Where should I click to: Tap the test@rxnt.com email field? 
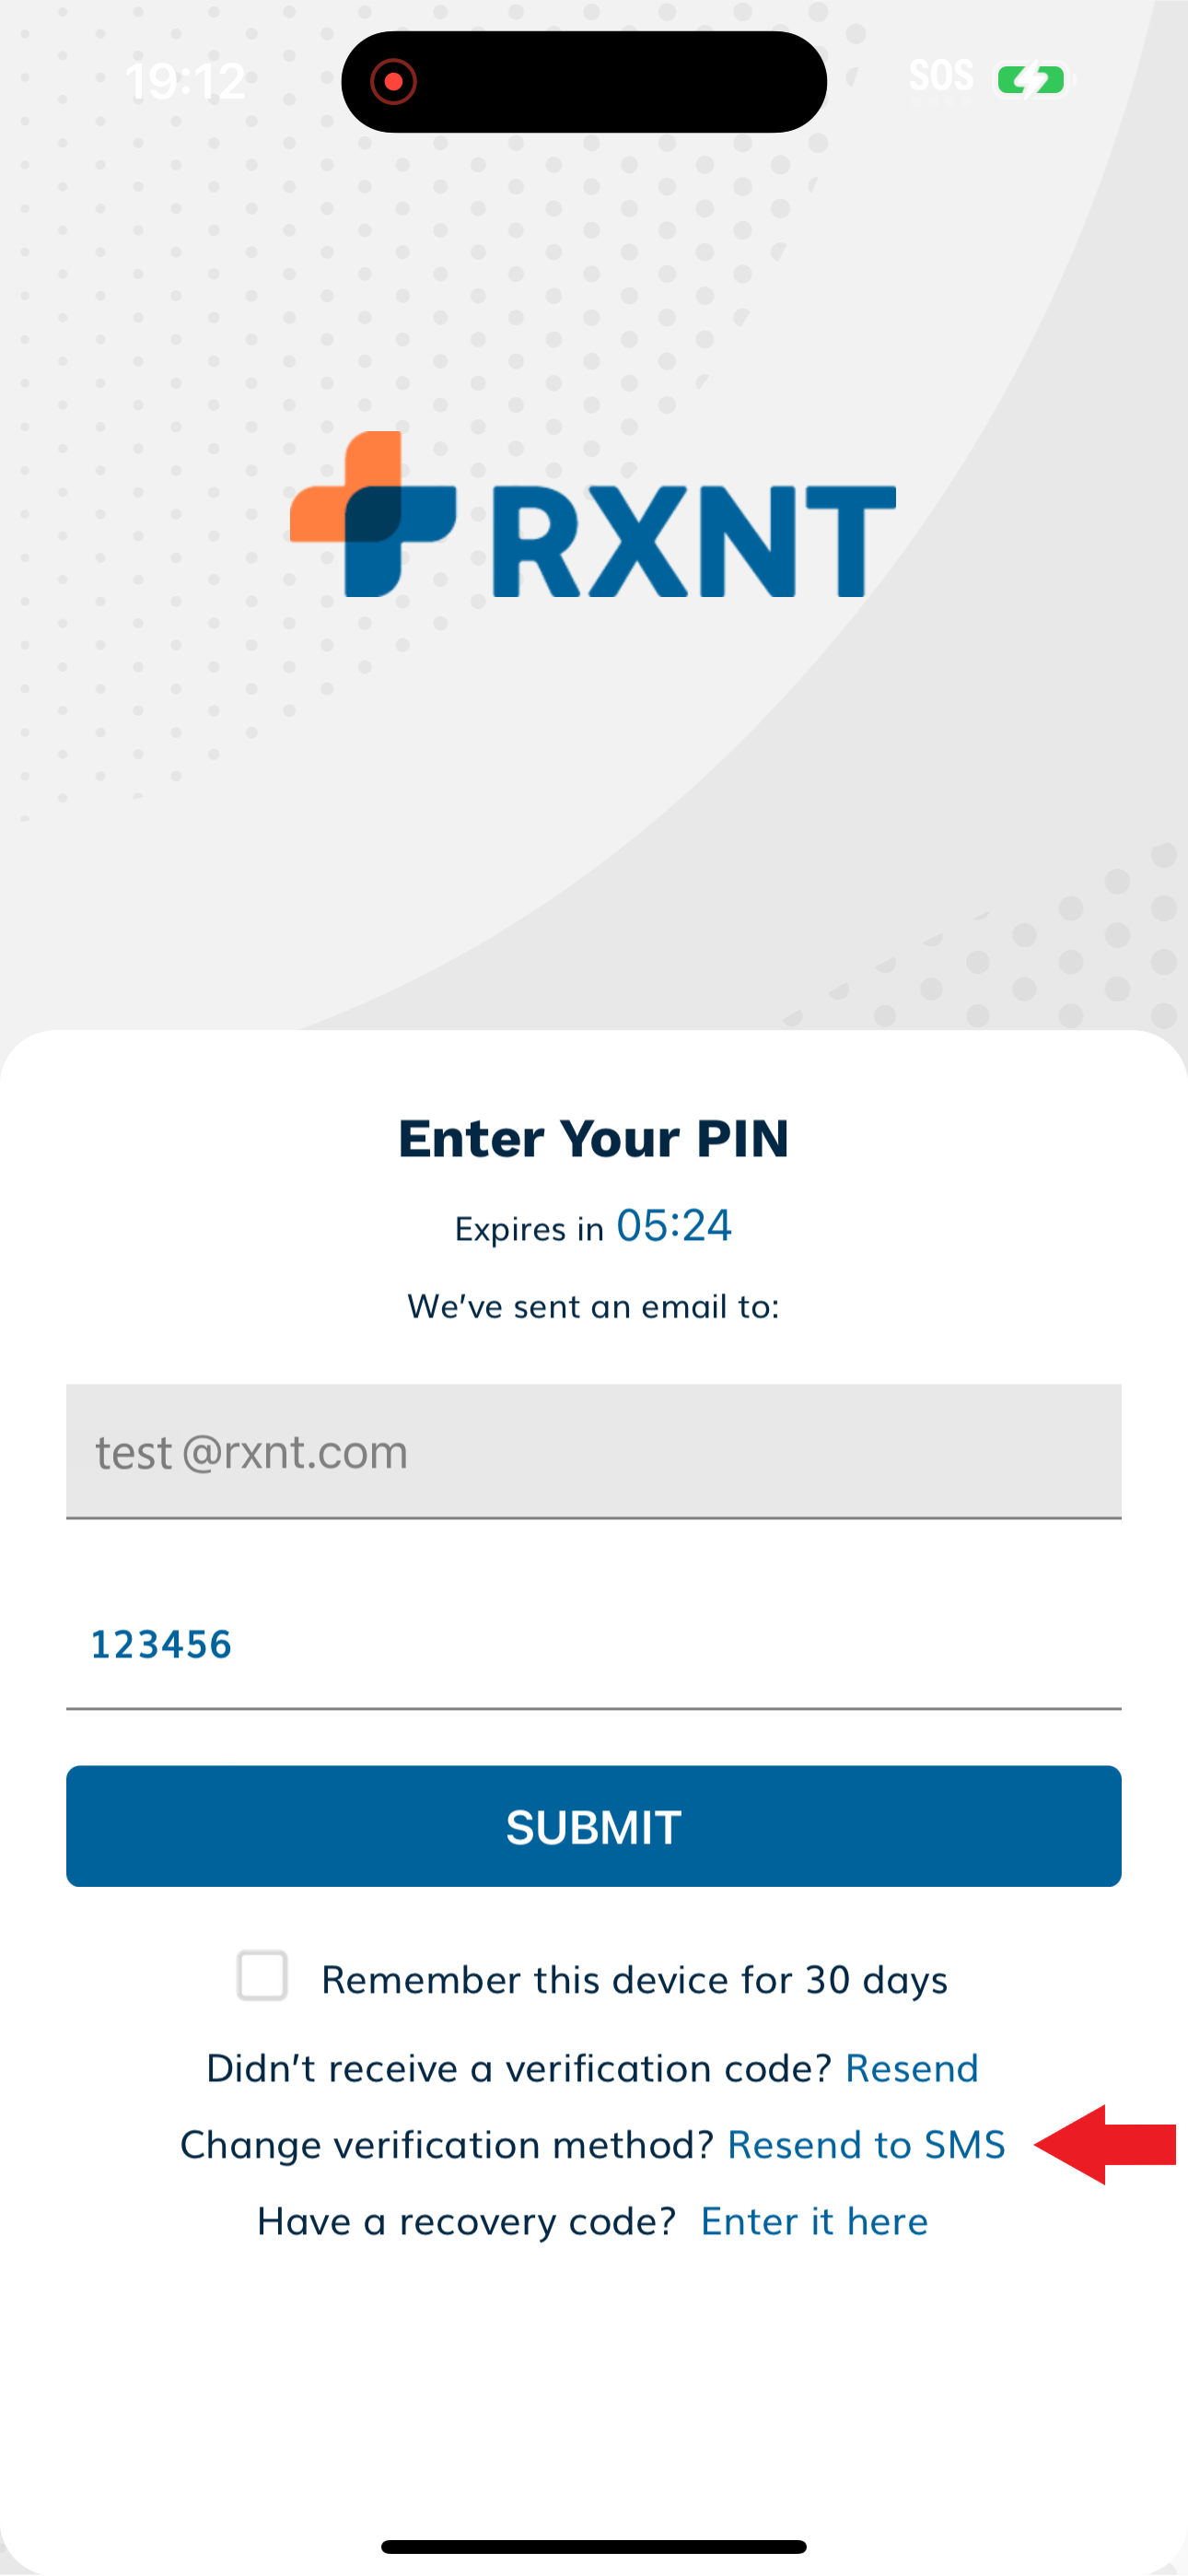point(594,1451)
